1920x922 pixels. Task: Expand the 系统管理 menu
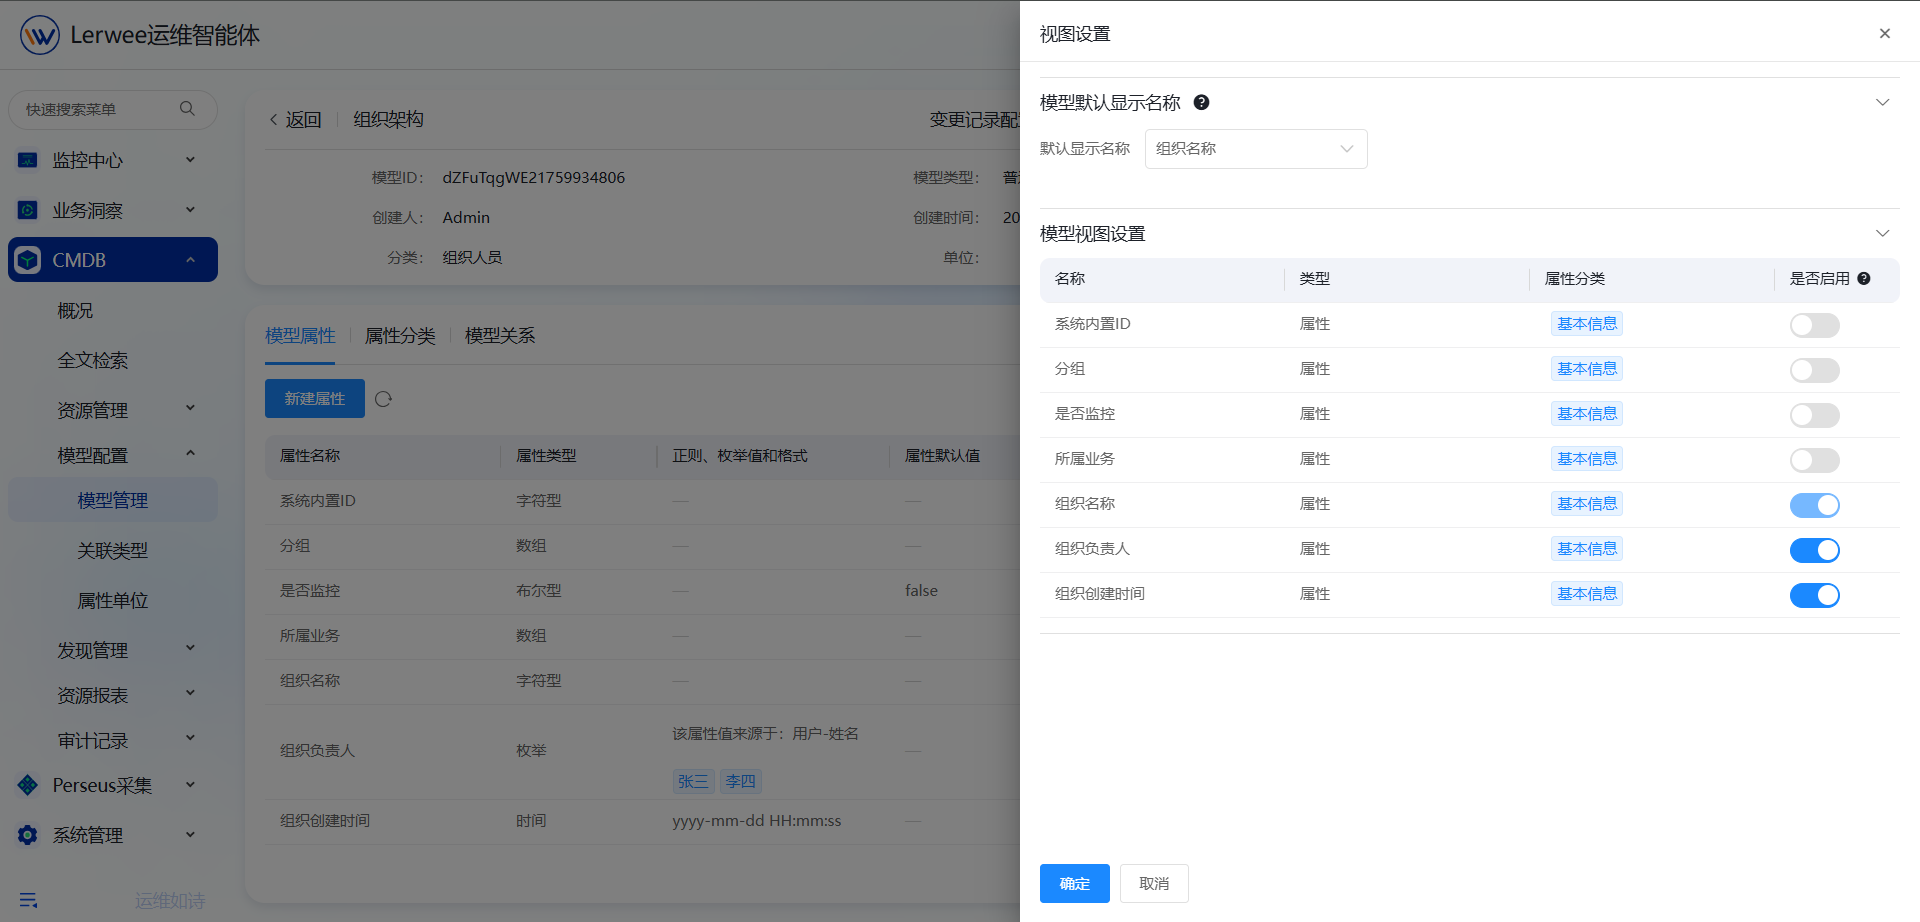click(x=190, y=834)
